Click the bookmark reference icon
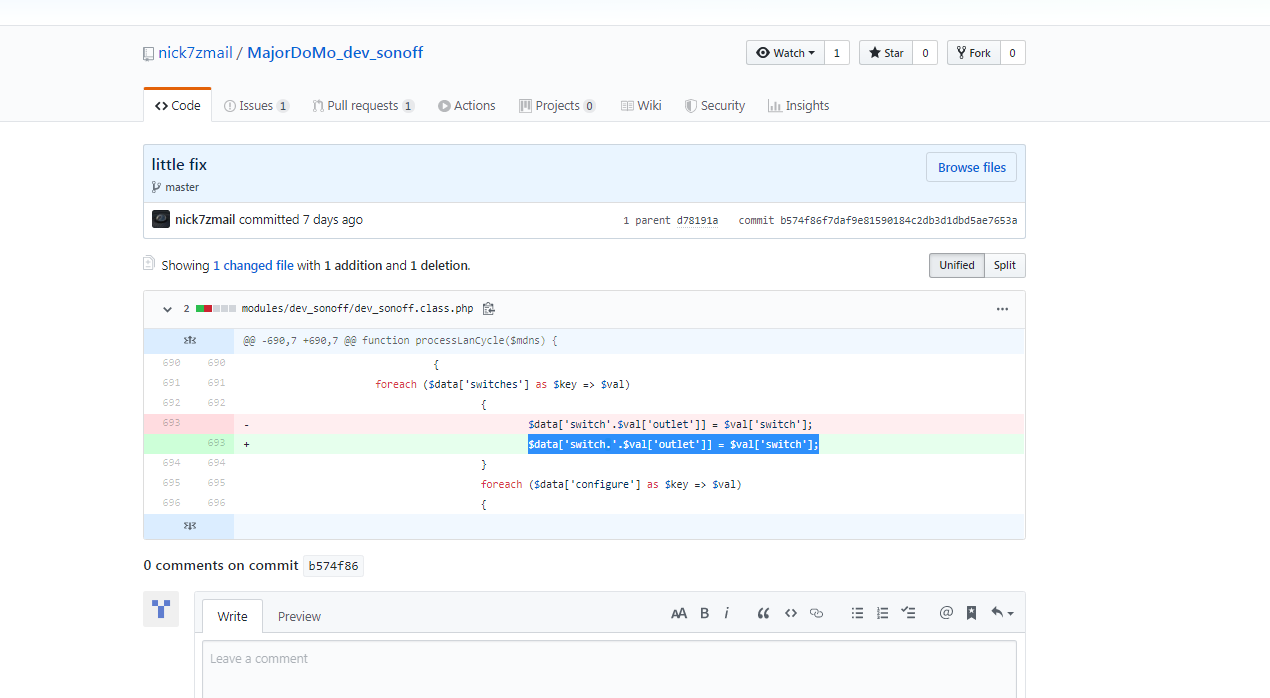 point(971,613)
